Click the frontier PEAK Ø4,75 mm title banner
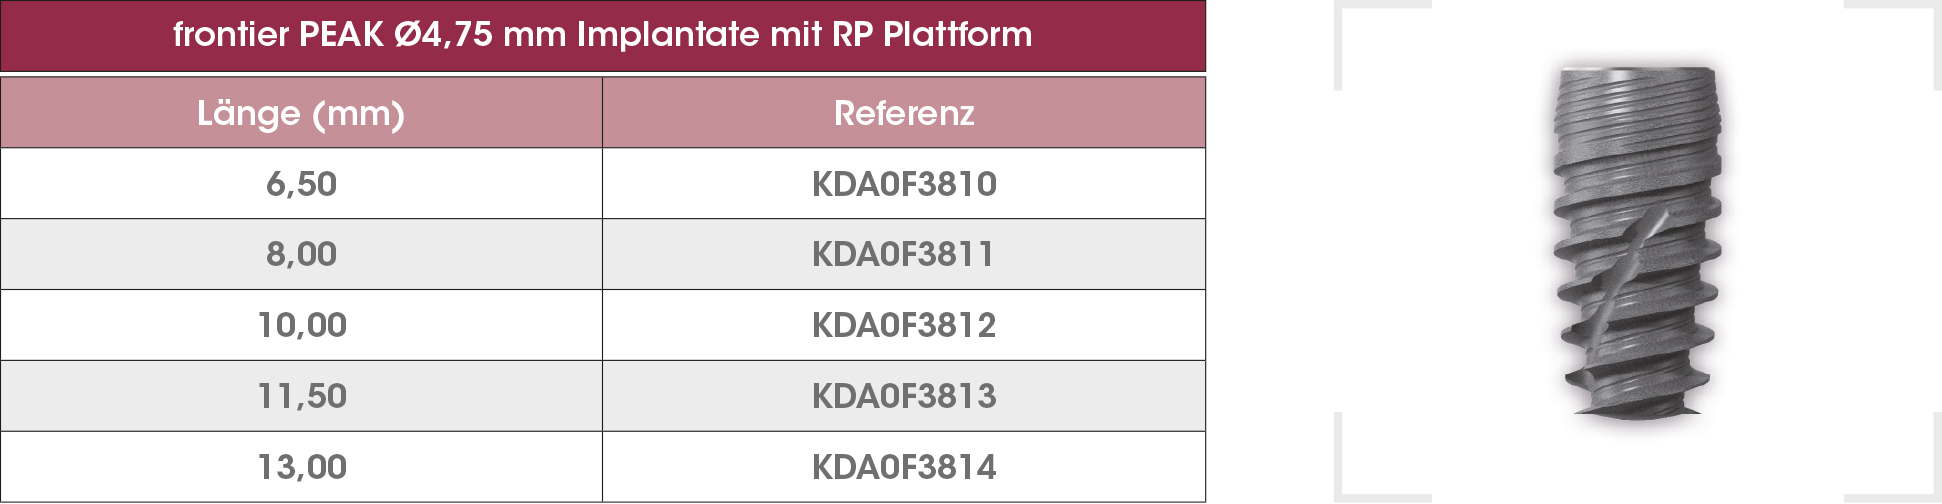This screenshot has height=504, width=1942. (x=602, y=35)
